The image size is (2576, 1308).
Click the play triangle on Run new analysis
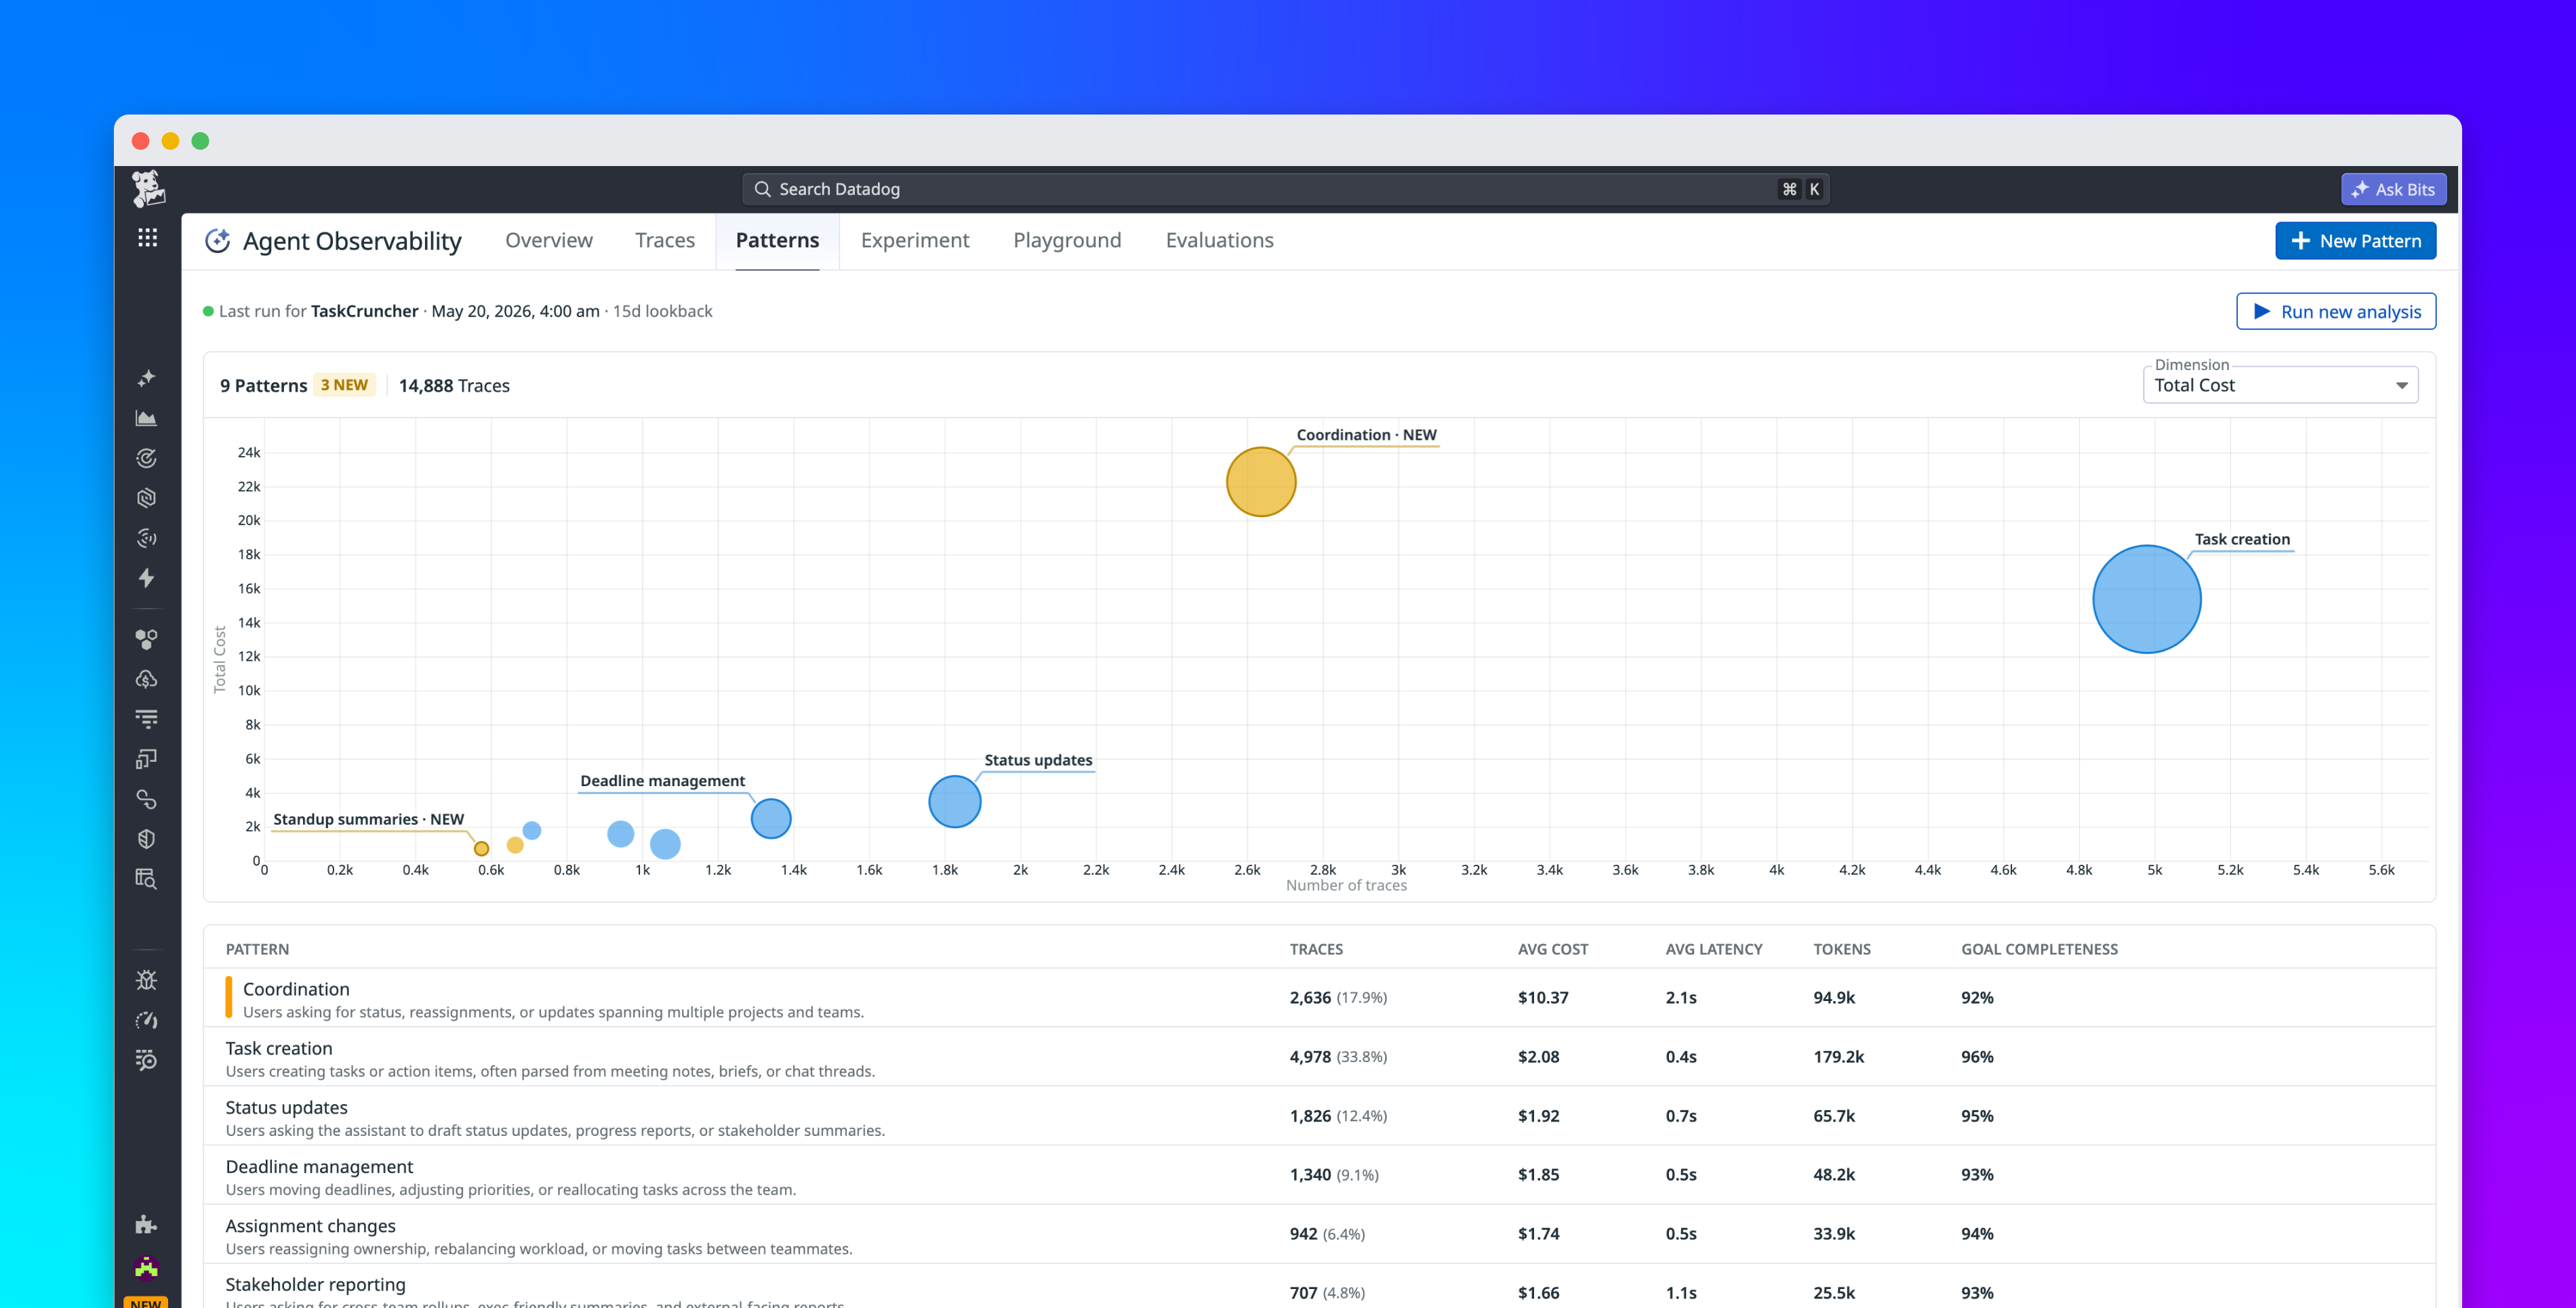(x=2262, y=311)
